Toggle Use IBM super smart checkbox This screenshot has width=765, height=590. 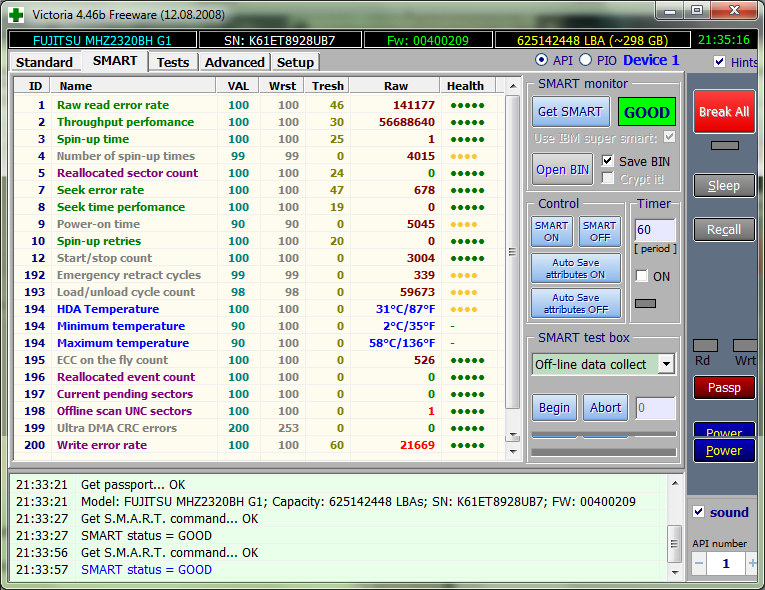(x=669, y=137)
